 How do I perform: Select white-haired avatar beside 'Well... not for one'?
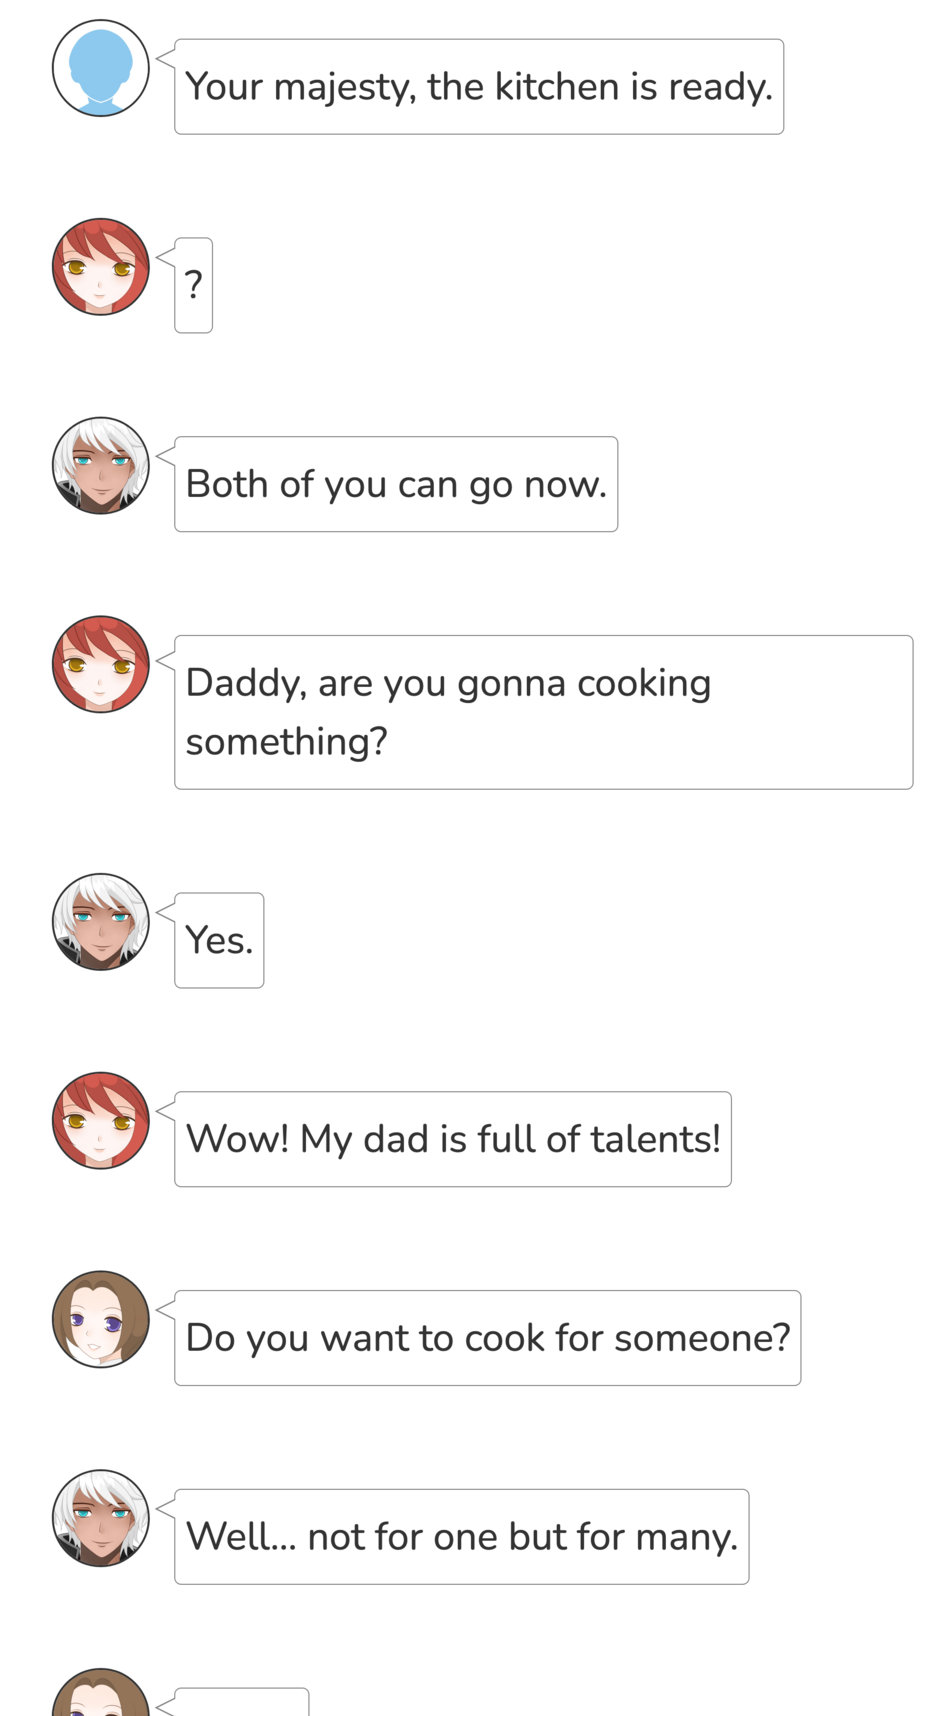click(101, 1518)
